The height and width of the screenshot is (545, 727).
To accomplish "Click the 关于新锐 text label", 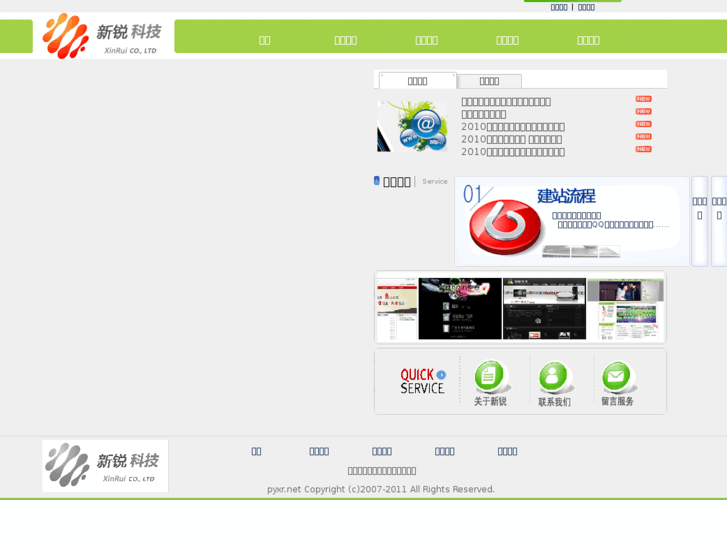I will pyautogui.click(x=490, y=401).
